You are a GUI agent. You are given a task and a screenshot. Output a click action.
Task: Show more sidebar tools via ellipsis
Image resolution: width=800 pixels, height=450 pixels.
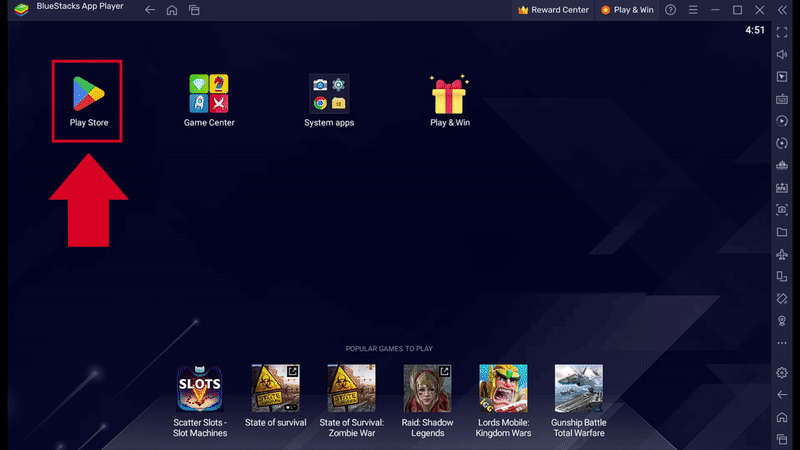point(782,343)
